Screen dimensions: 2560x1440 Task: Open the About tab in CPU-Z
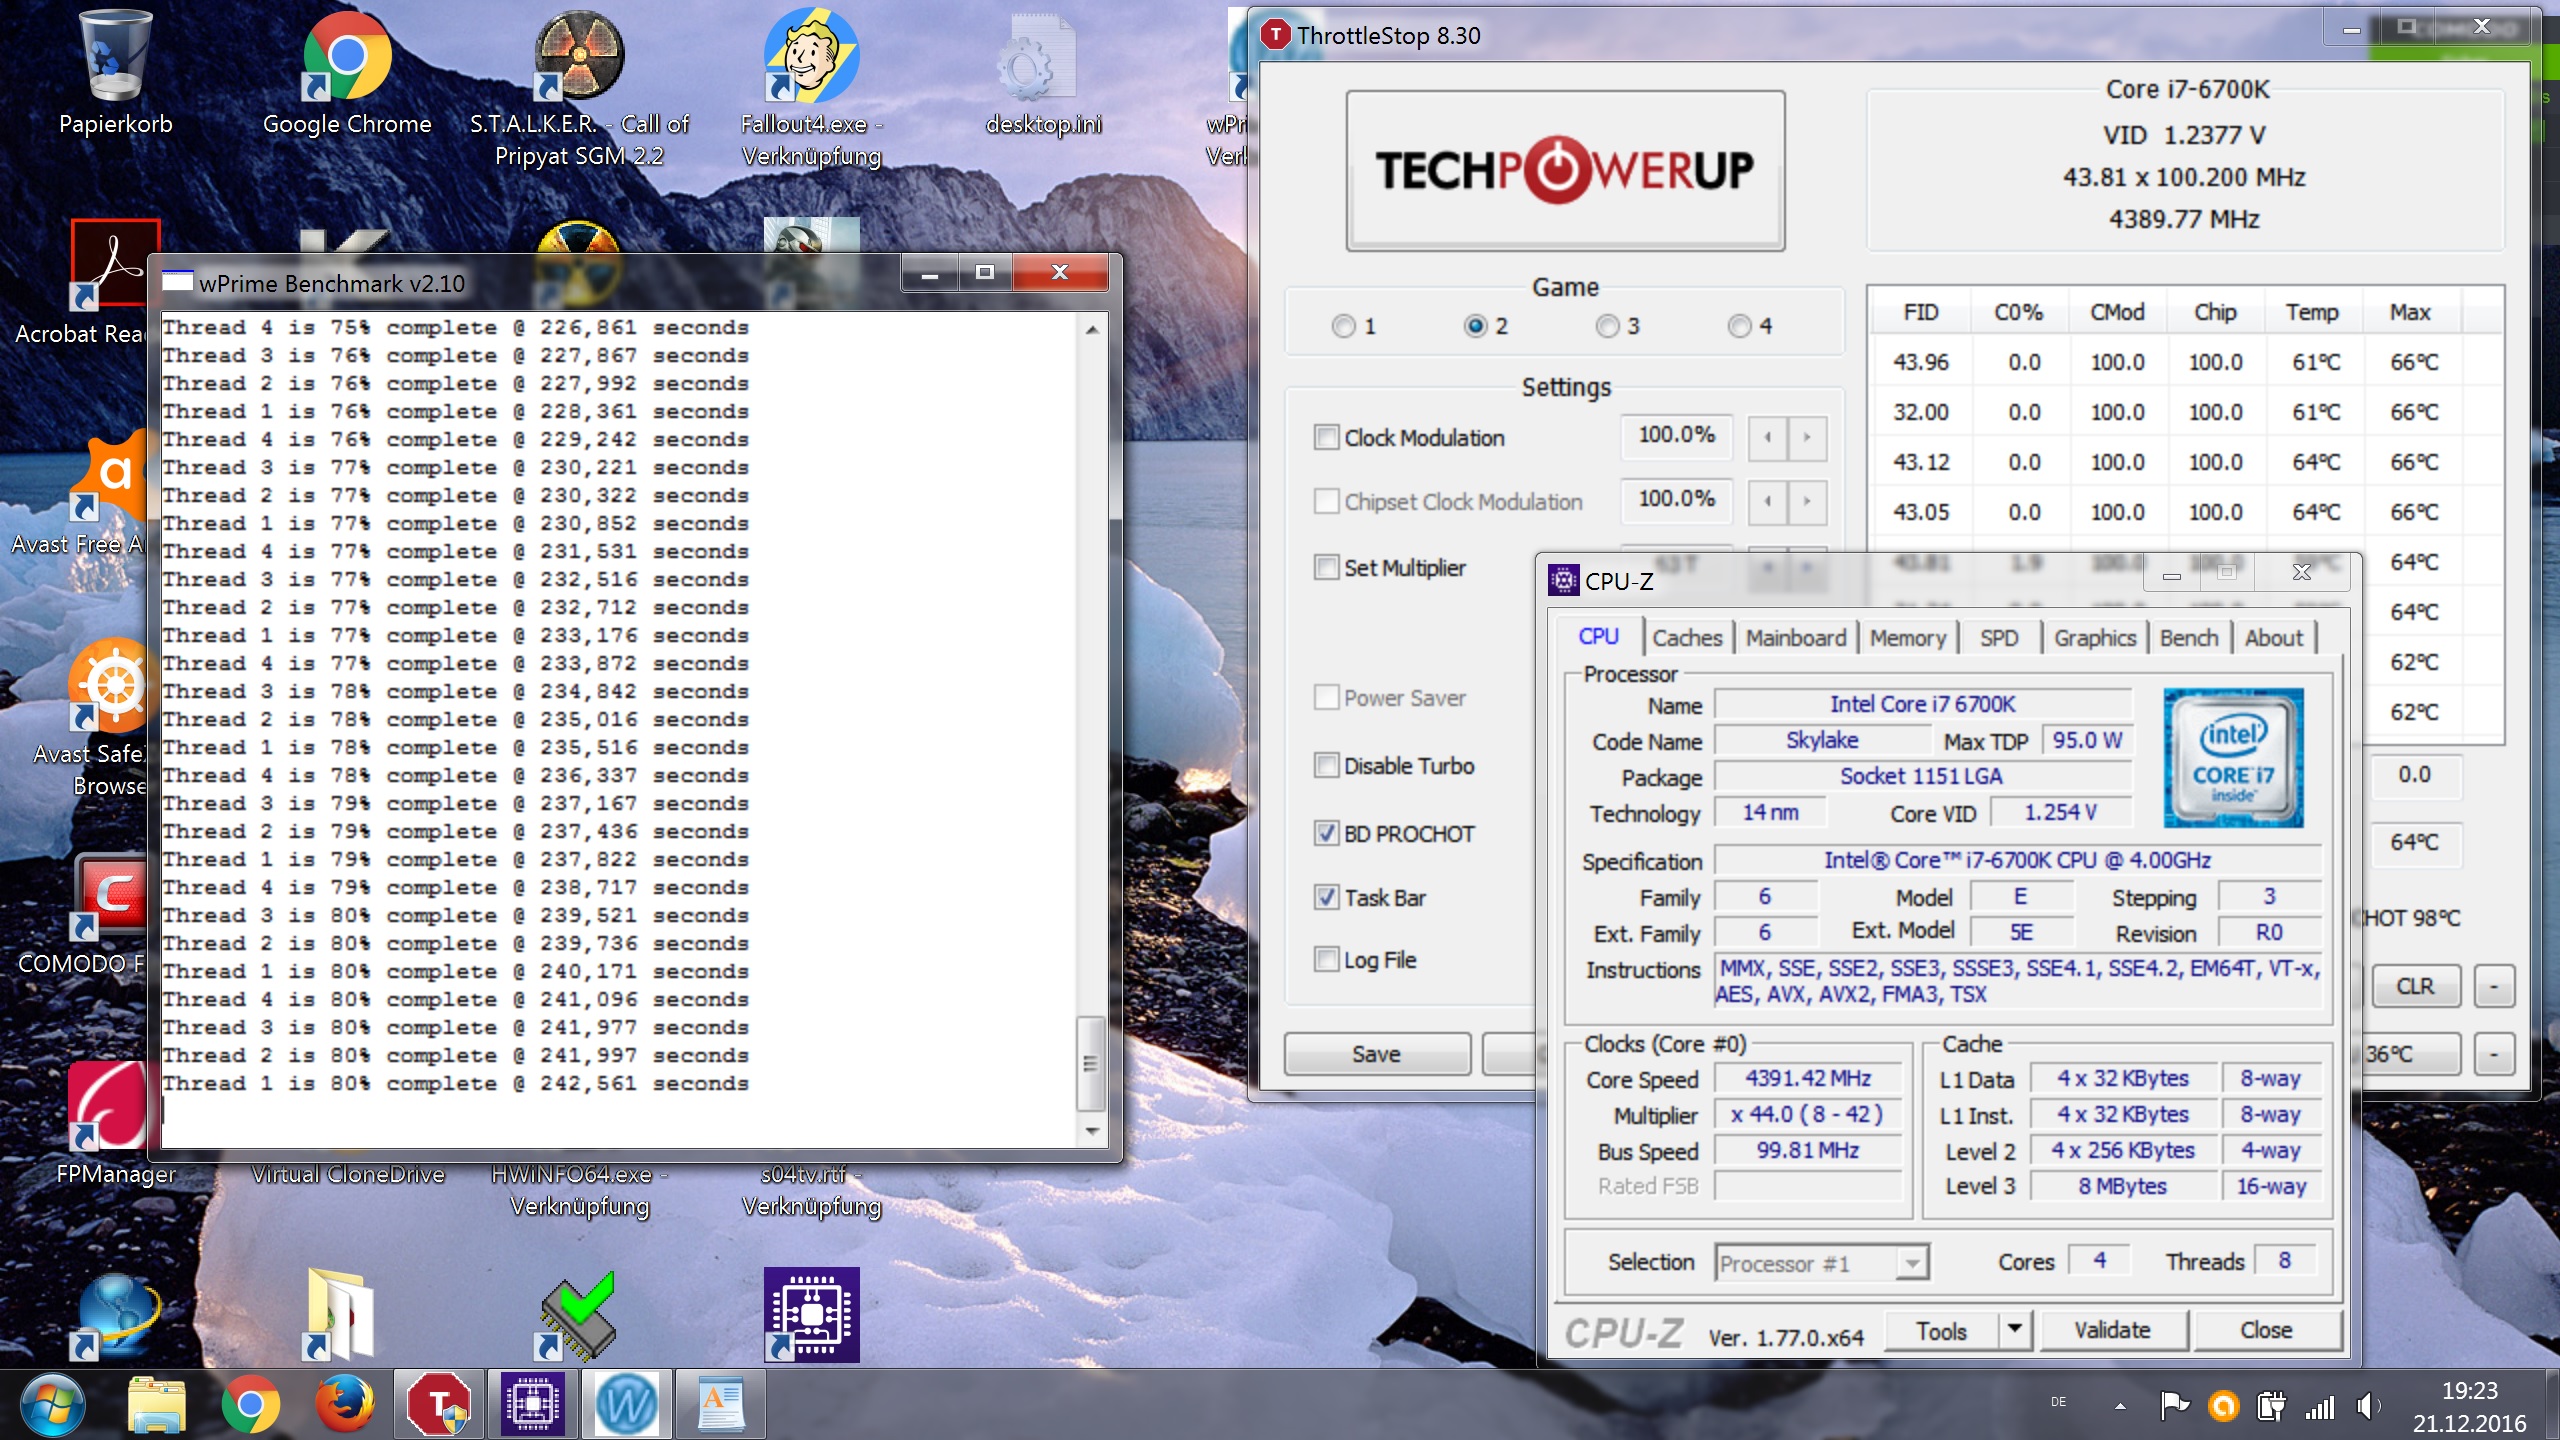click(x=2273, y=638)
